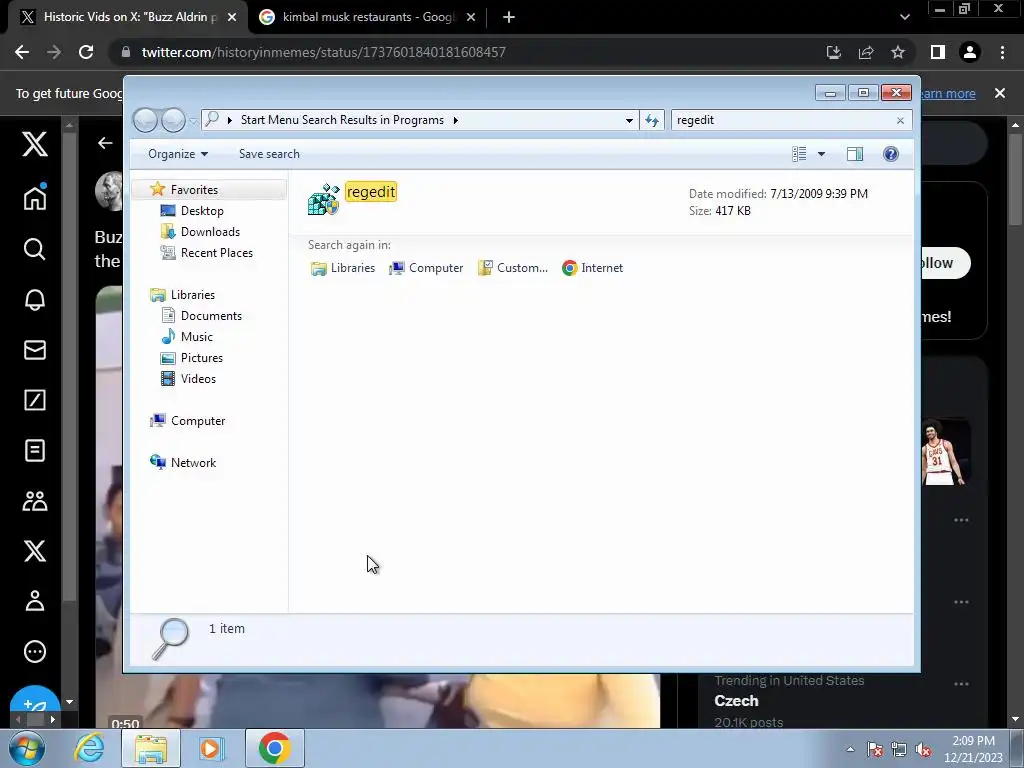
Task: Open Chrome three-dot menu
Action: (1002, 52)
